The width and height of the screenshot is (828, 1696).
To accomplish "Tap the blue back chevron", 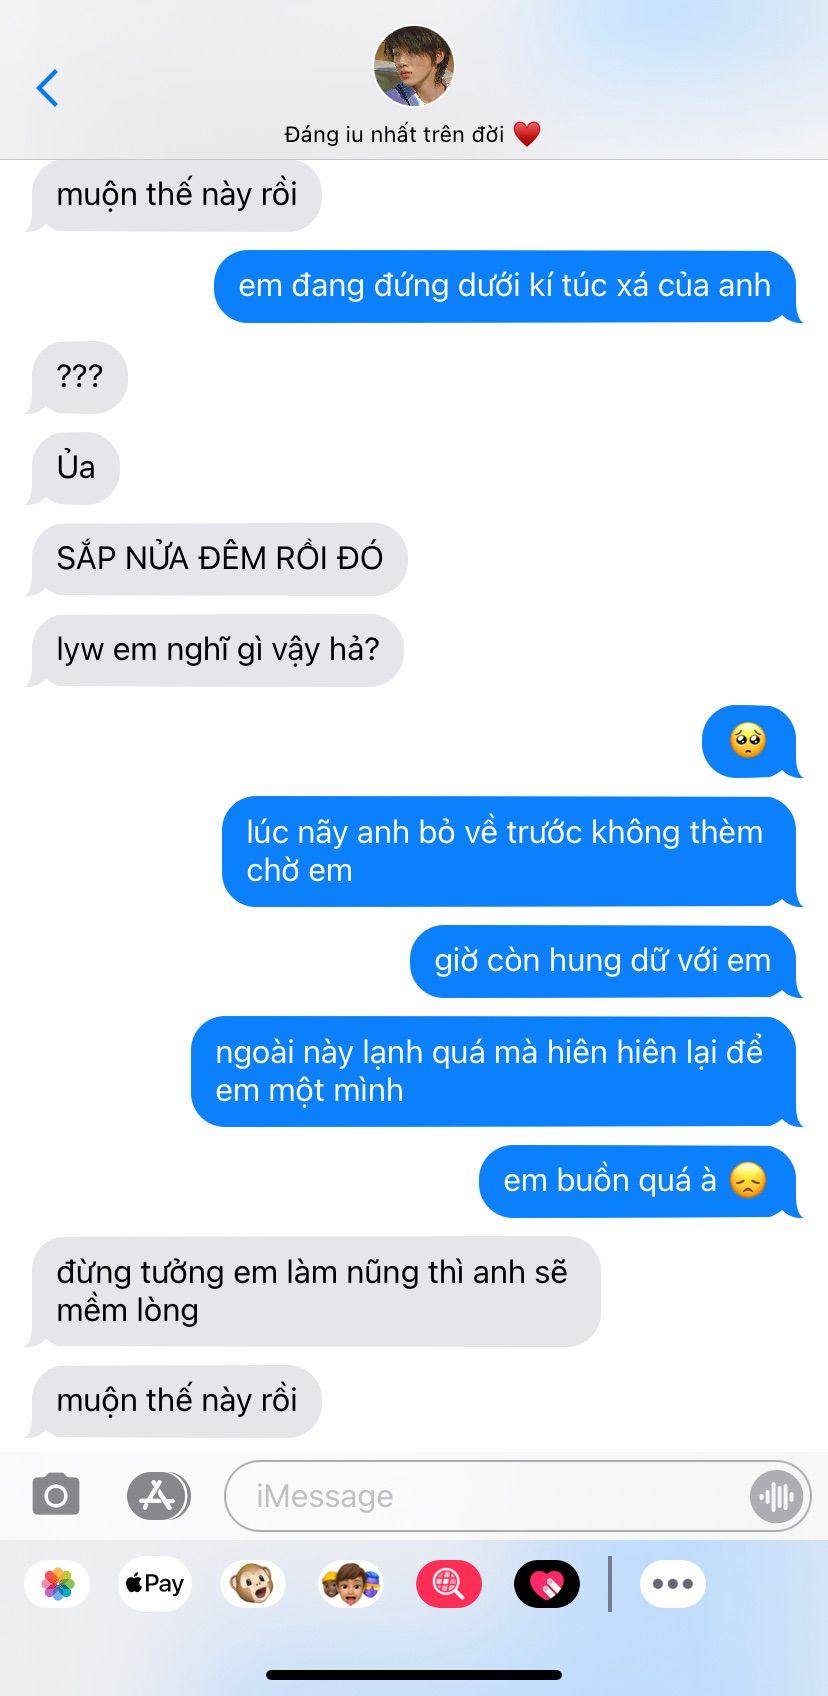I will pyautogui.click(x=47, y=88).
